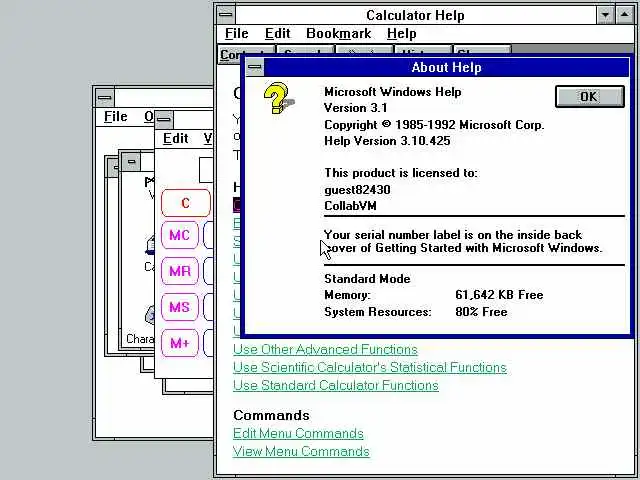
Task: Click the C clear button in Calculator
Action: (x=186, y=203)
